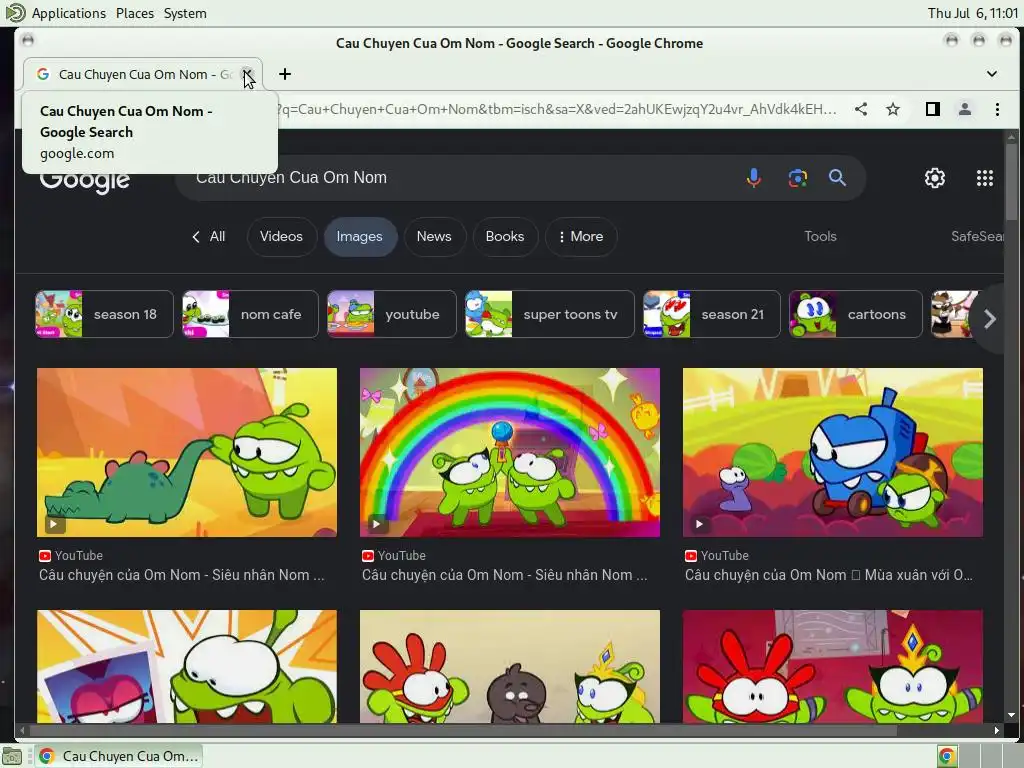Select the super toons tv chip

(549, 314)
